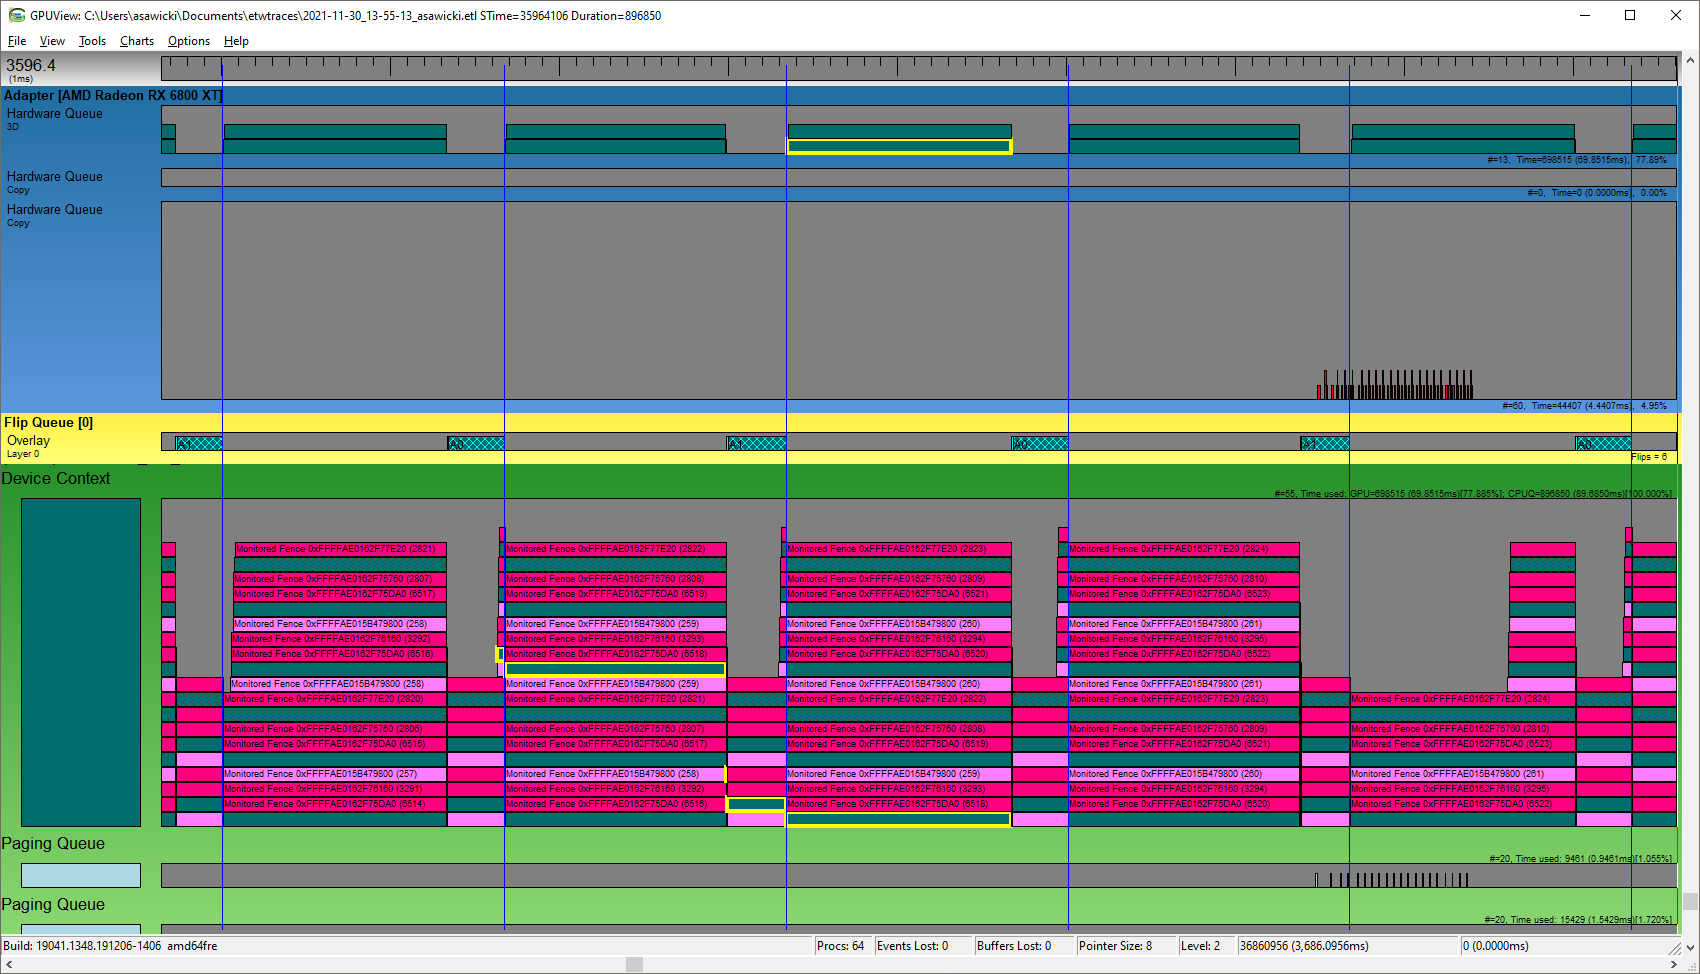The image size is (1700, 974).
Task: Open the Options menu
Action: coord(188,41)
